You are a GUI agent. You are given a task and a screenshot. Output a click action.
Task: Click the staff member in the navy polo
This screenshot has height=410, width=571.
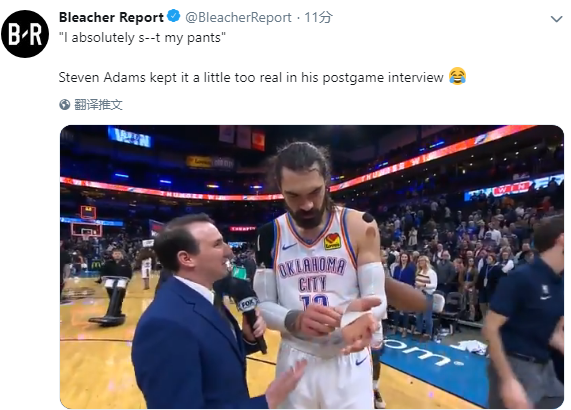(x=527, y=313)
